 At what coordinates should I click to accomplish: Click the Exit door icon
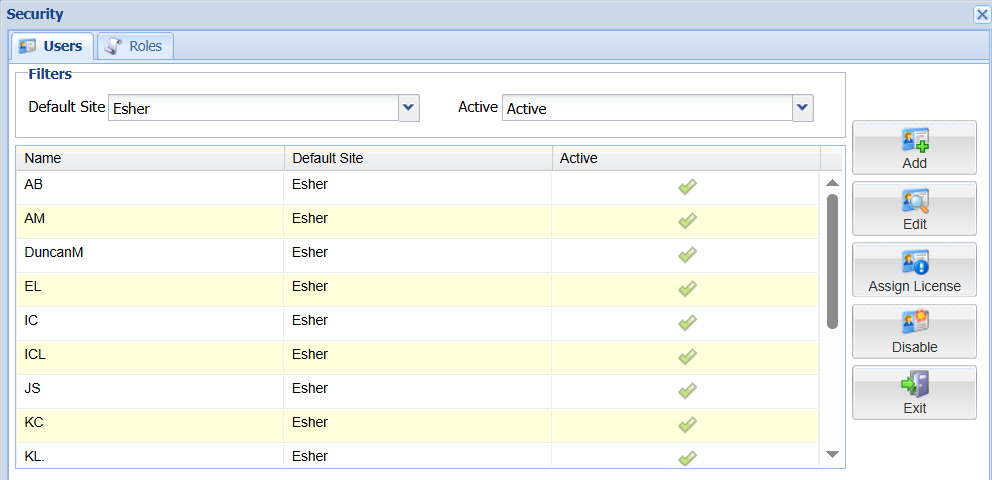point(915,385)
